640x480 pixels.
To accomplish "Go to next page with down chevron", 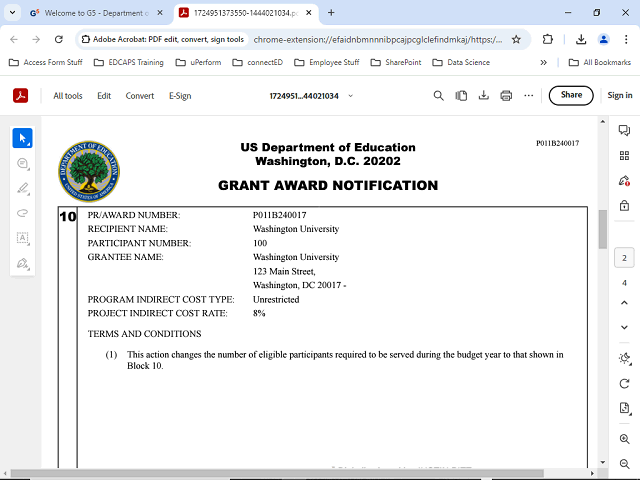I will point(624,327).
